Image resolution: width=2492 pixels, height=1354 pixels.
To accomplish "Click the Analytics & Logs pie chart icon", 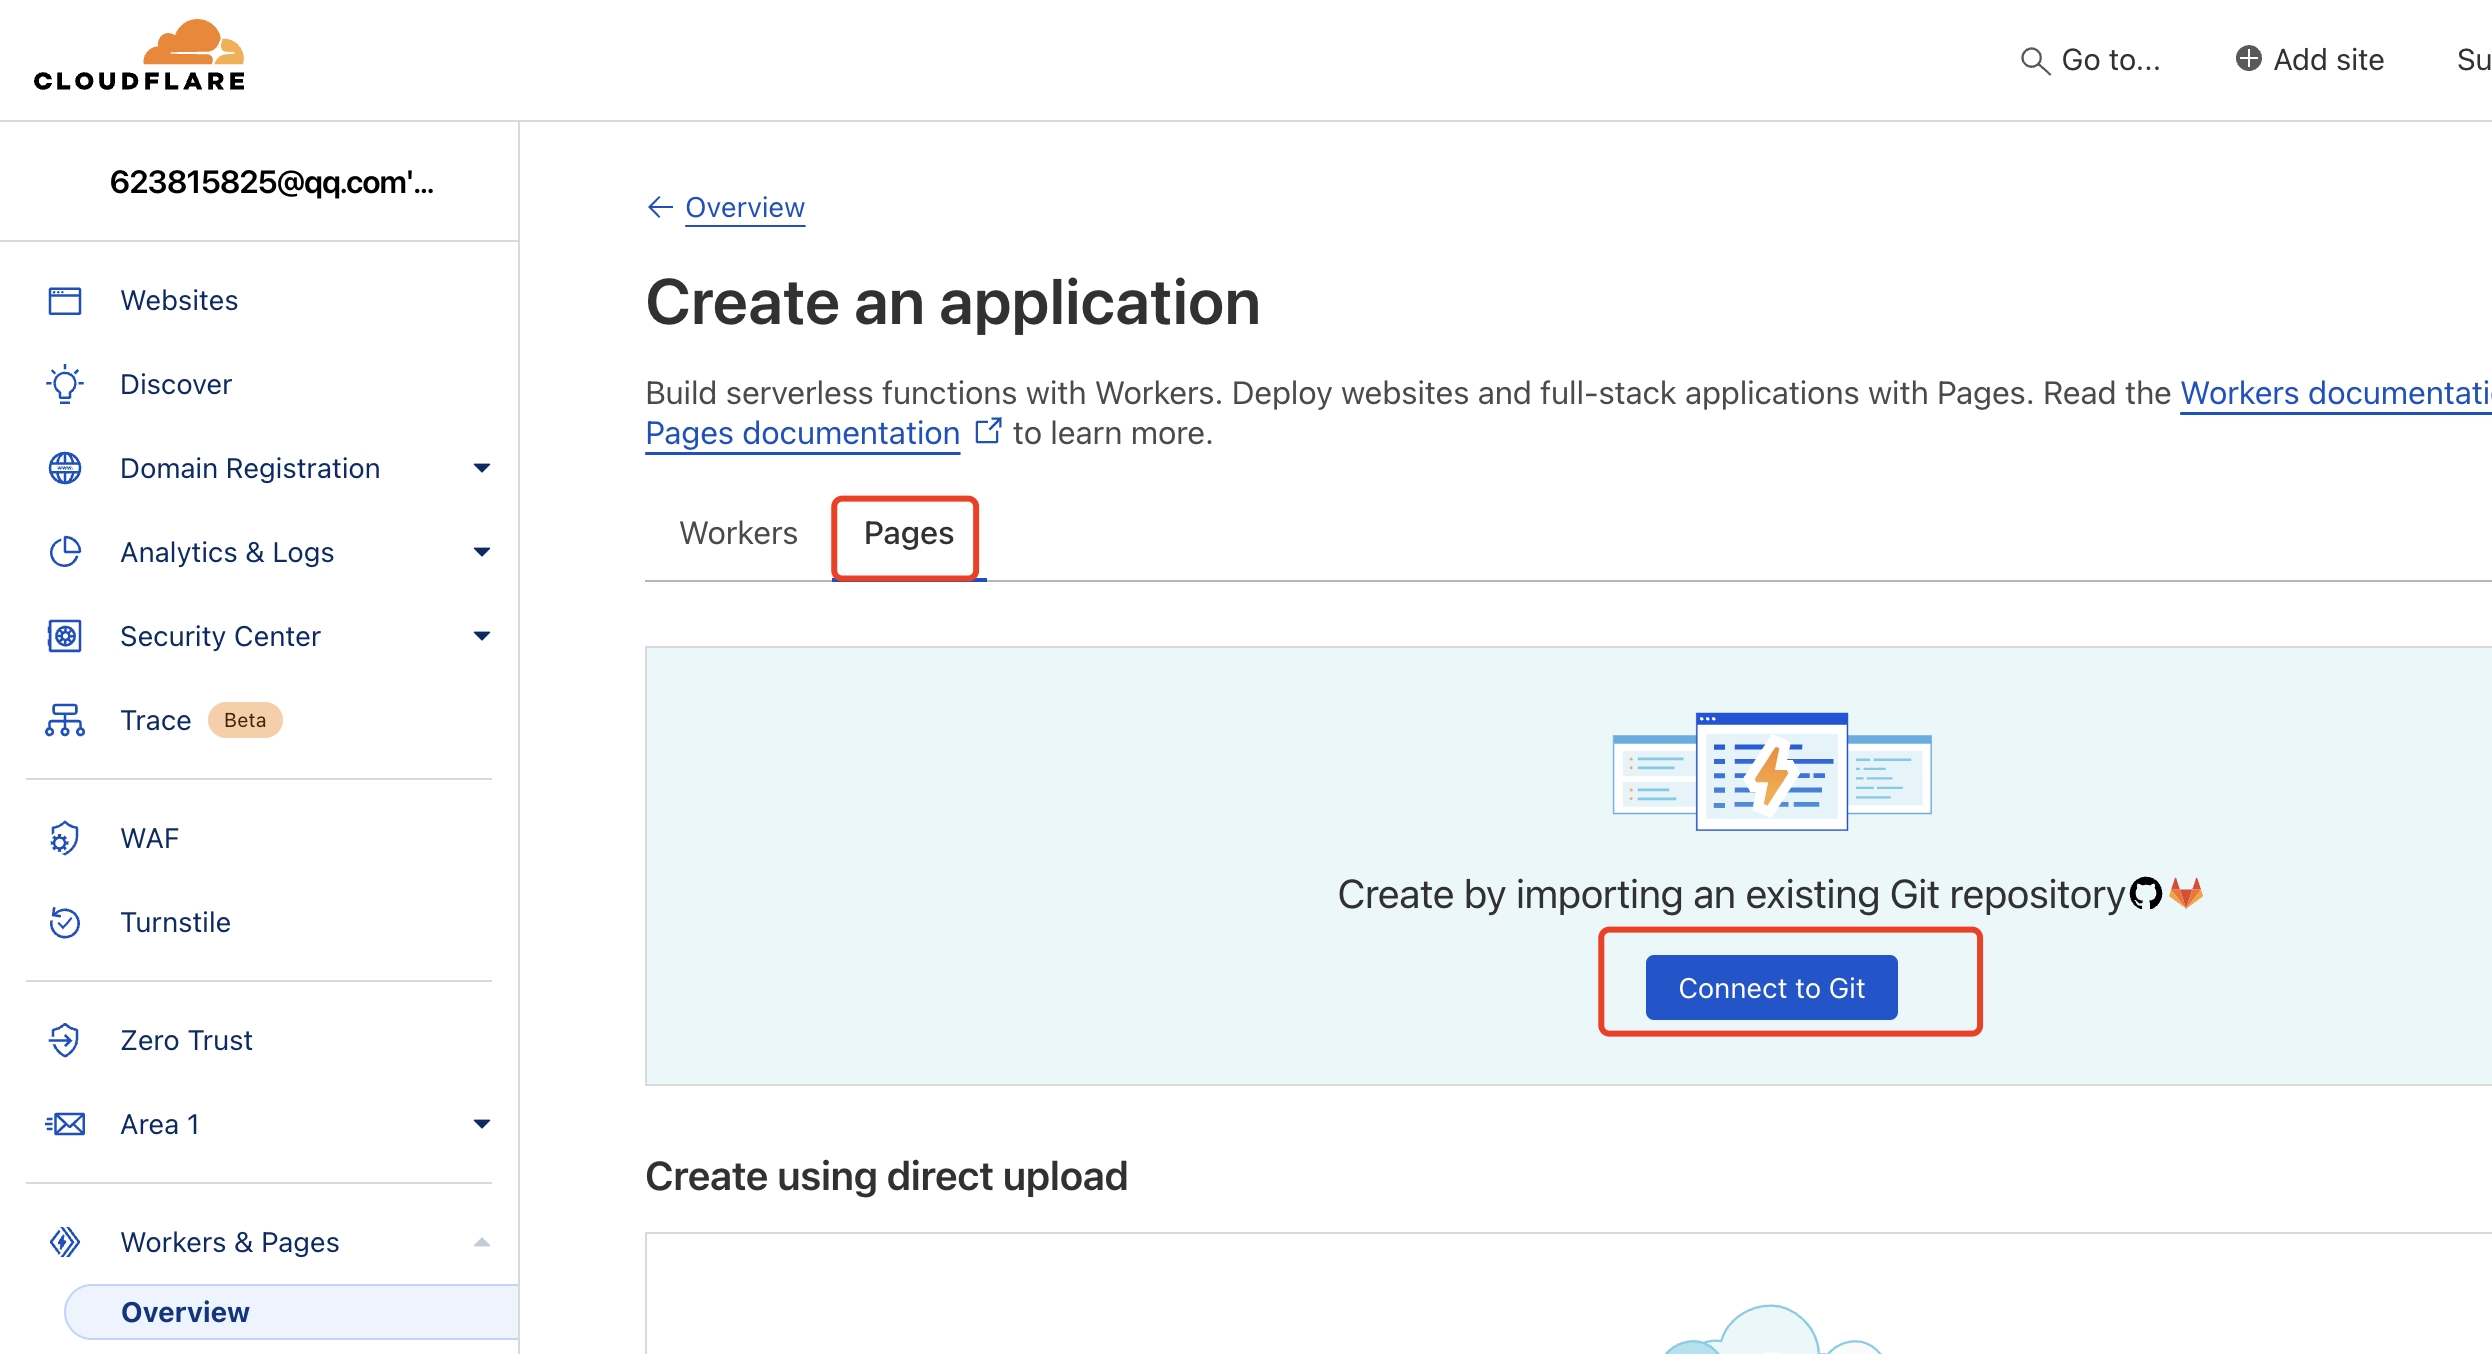I will point(65,552).
